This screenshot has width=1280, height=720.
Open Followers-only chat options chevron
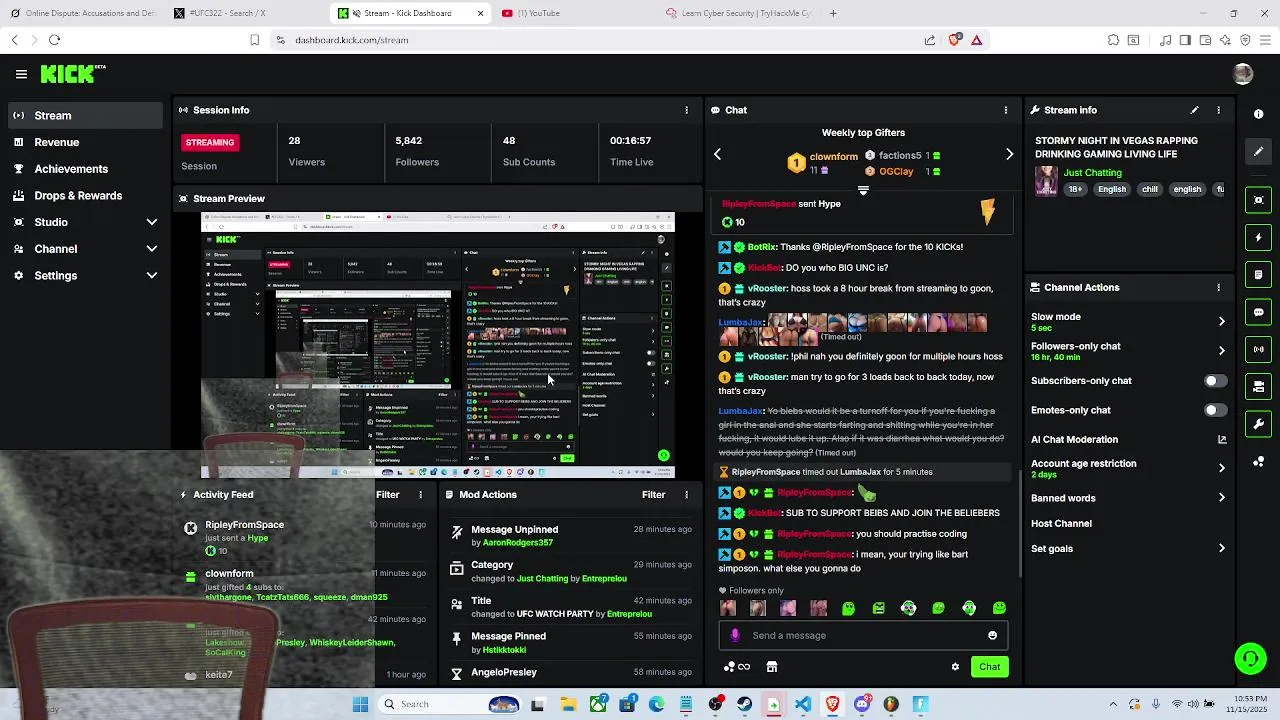(x=1221, y=351)
